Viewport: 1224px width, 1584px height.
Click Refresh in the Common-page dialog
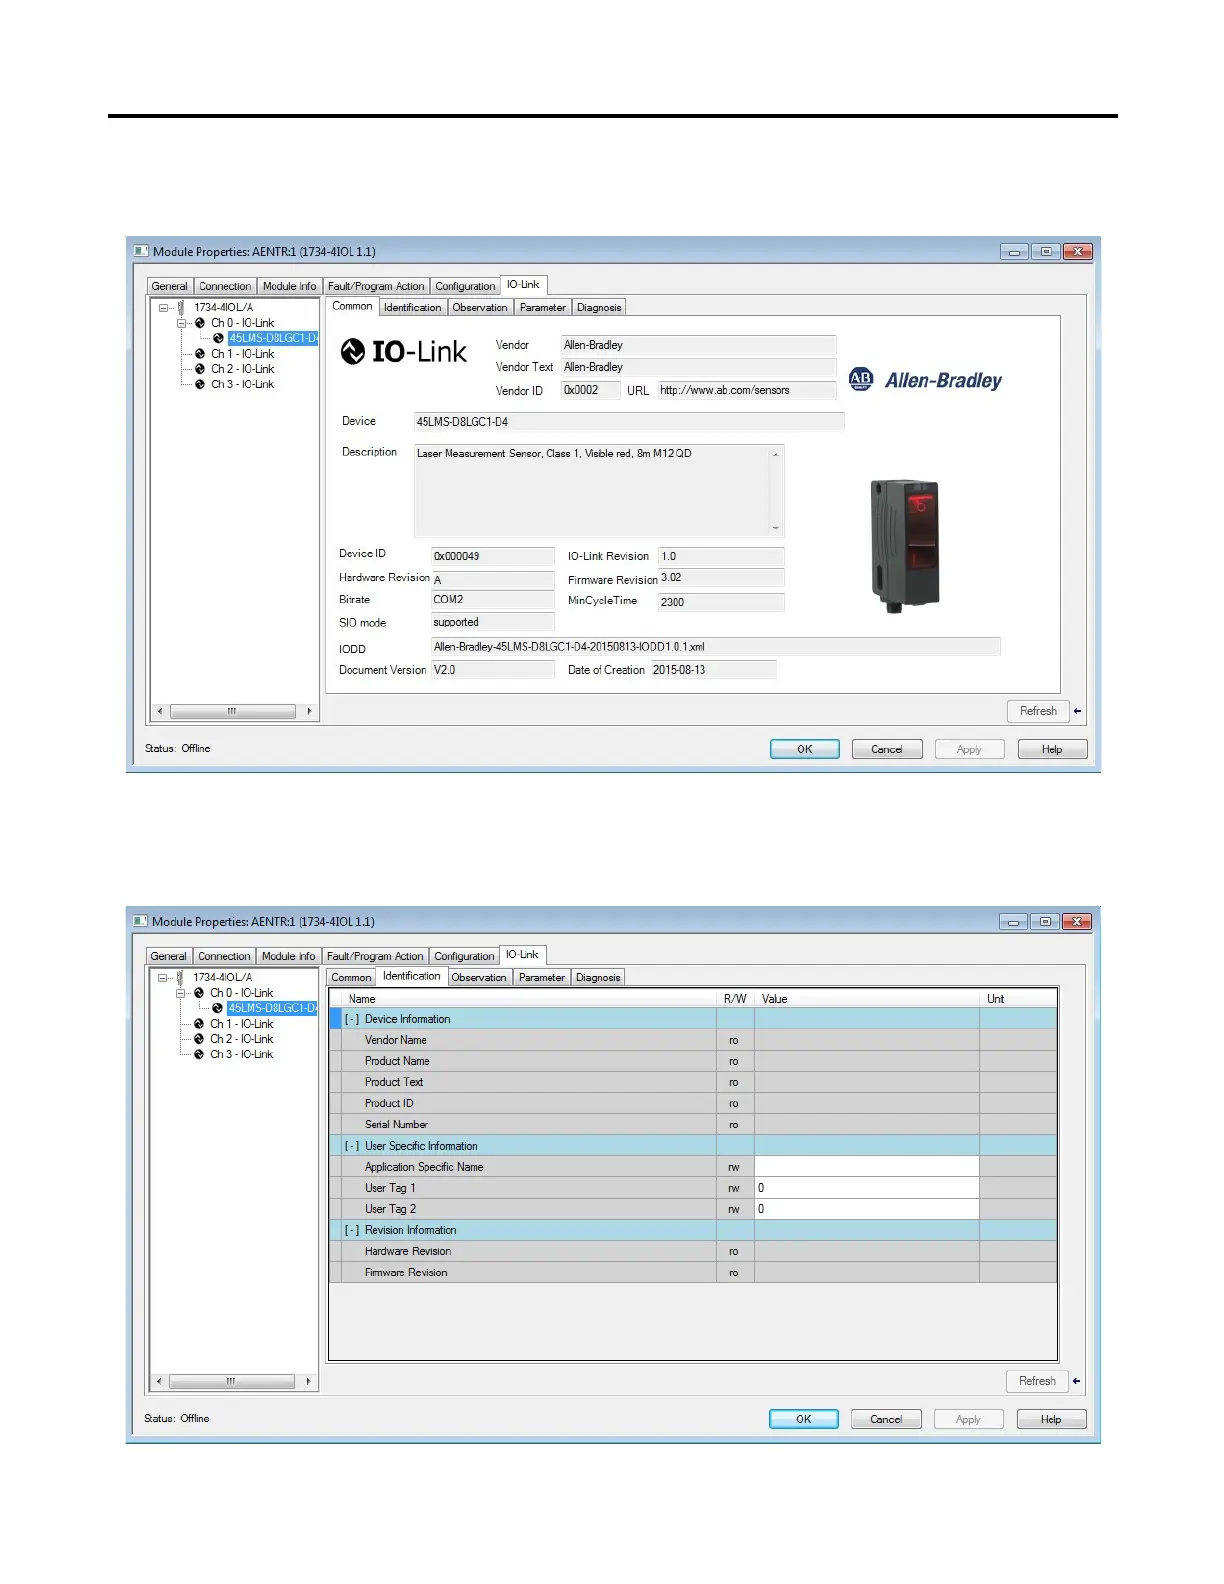coord(1038,711)
